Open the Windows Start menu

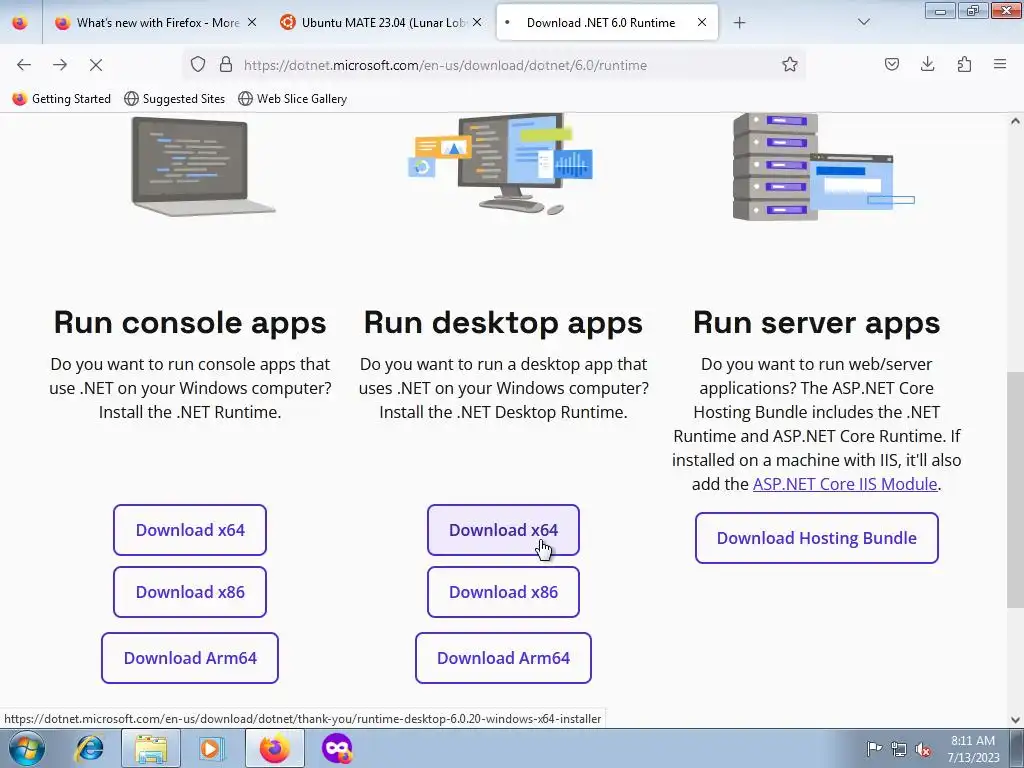27,748
